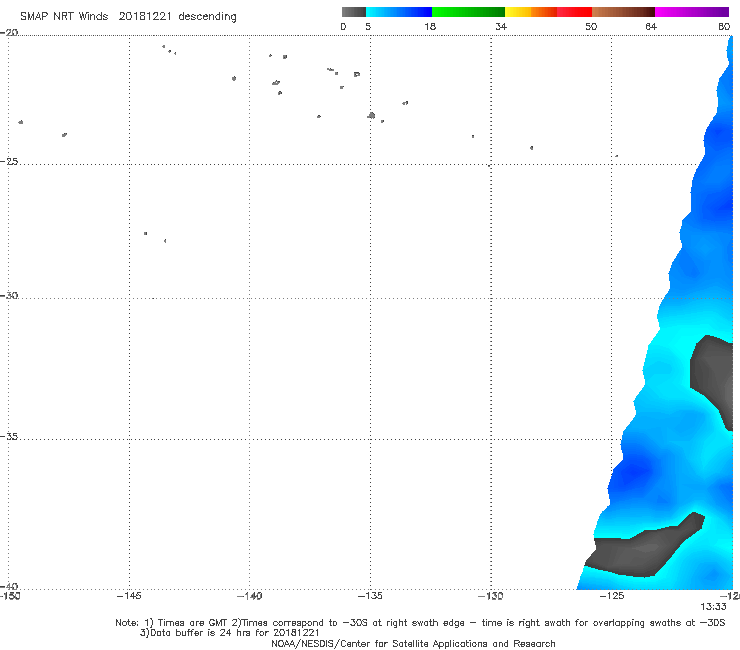Click the yellow segment of the color bar

click(x=518, y=12)
